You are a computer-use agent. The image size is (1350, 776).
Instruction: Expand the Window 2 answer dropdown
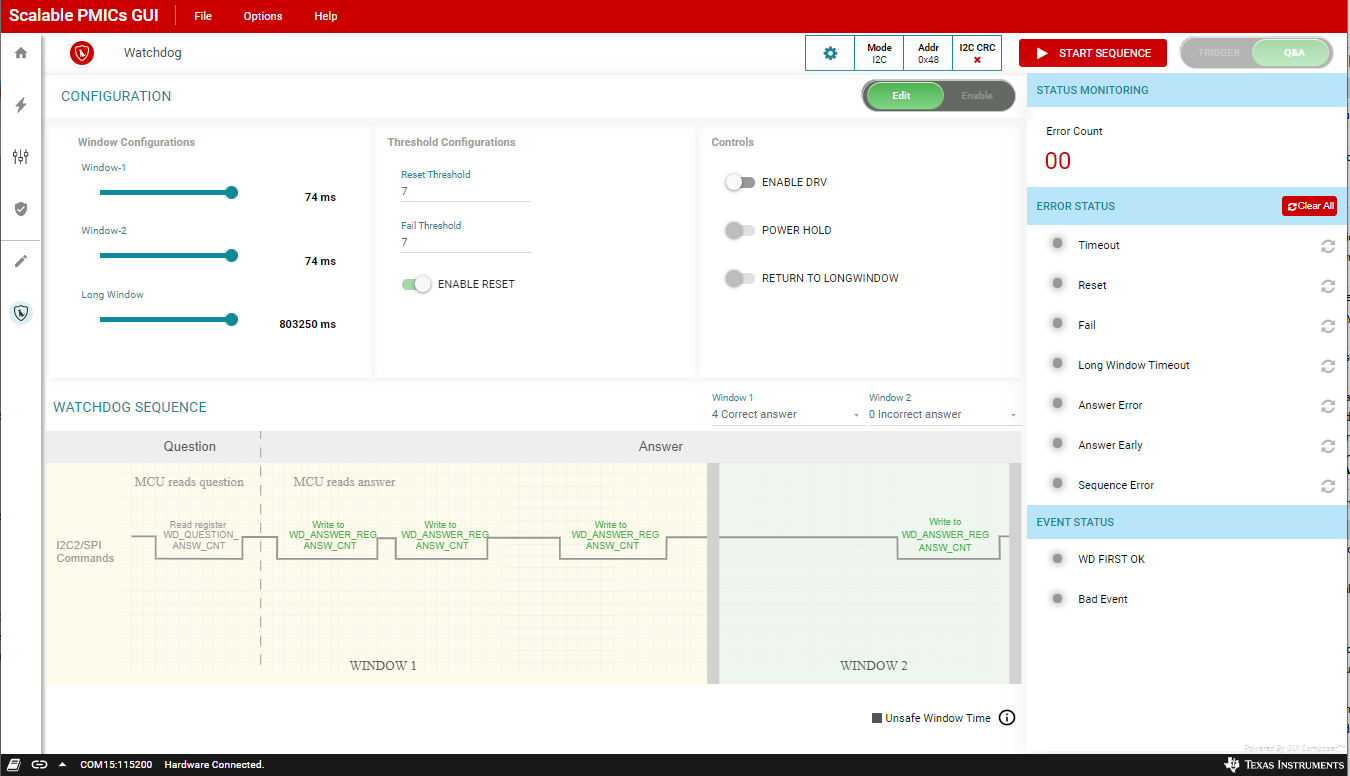click(x=943, y=415)
